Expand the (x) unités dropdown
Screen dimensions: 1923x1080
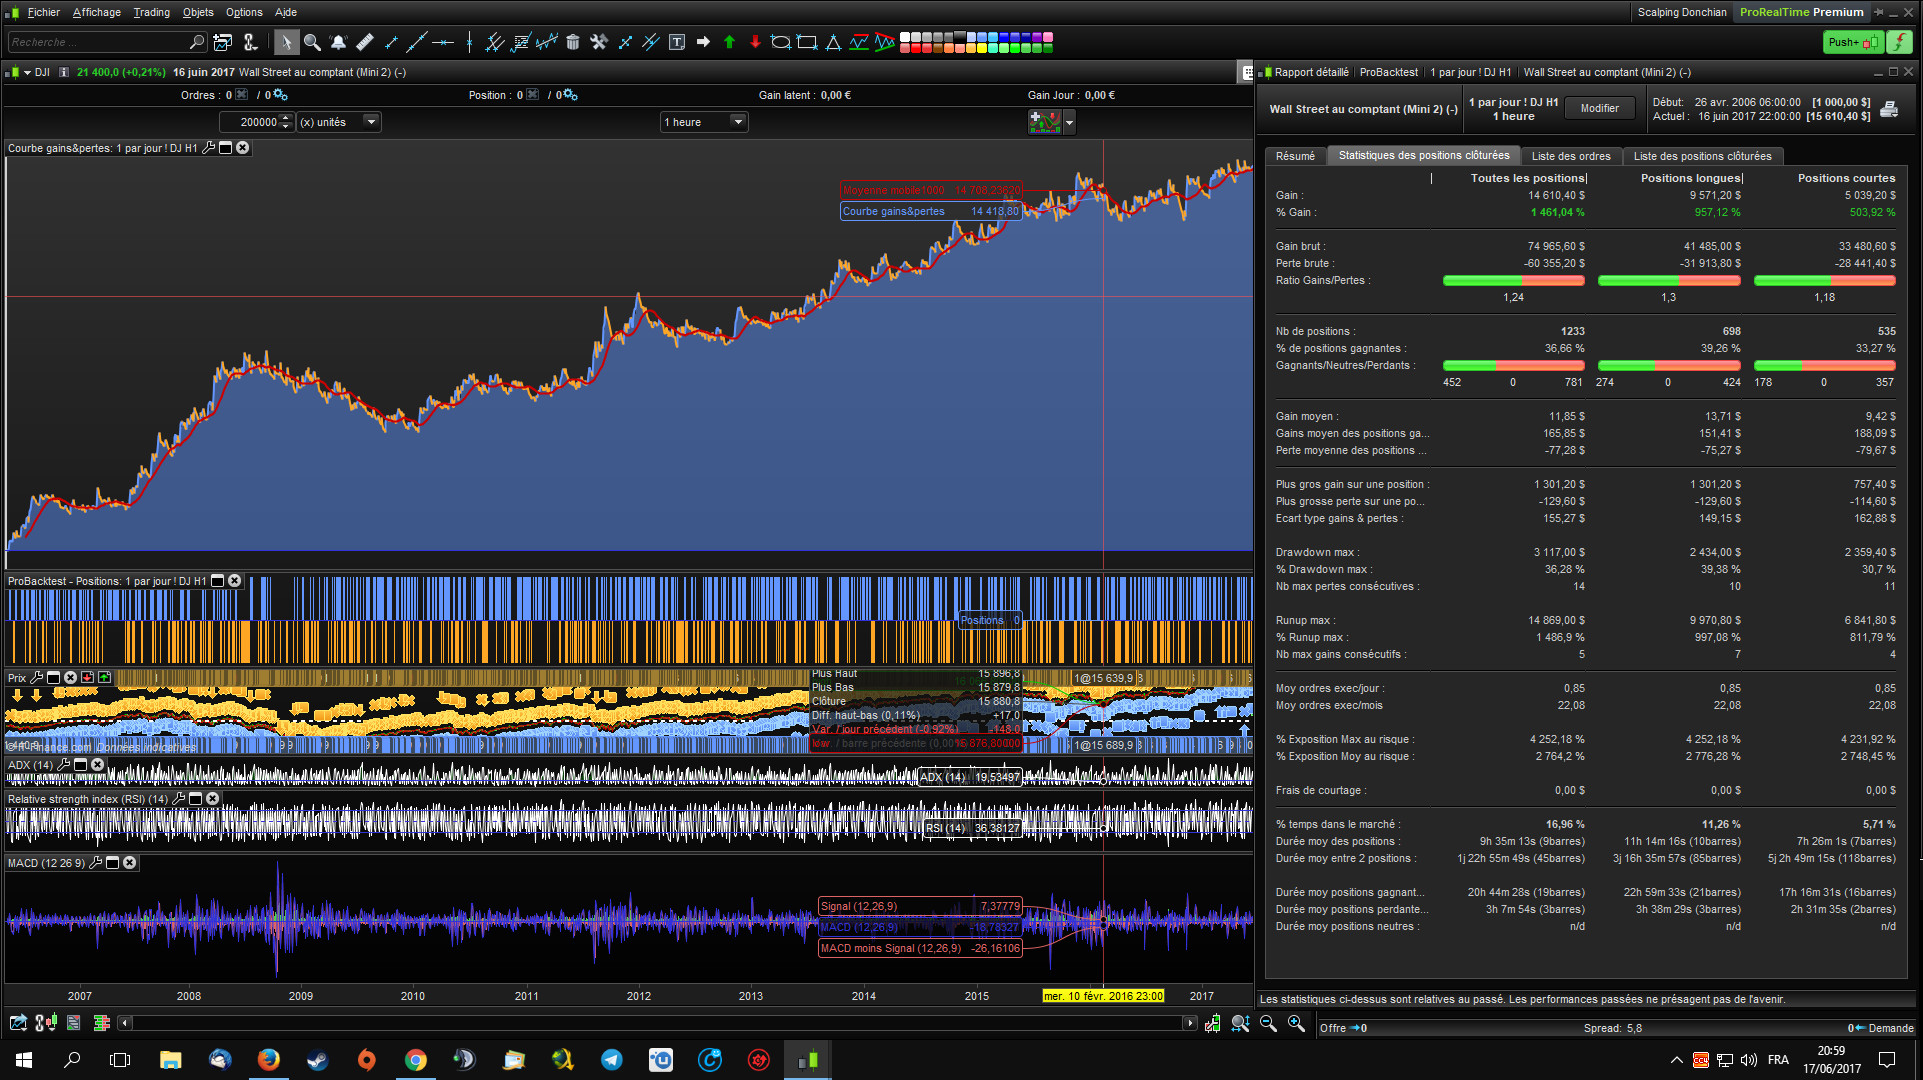[x=371, y=122]
